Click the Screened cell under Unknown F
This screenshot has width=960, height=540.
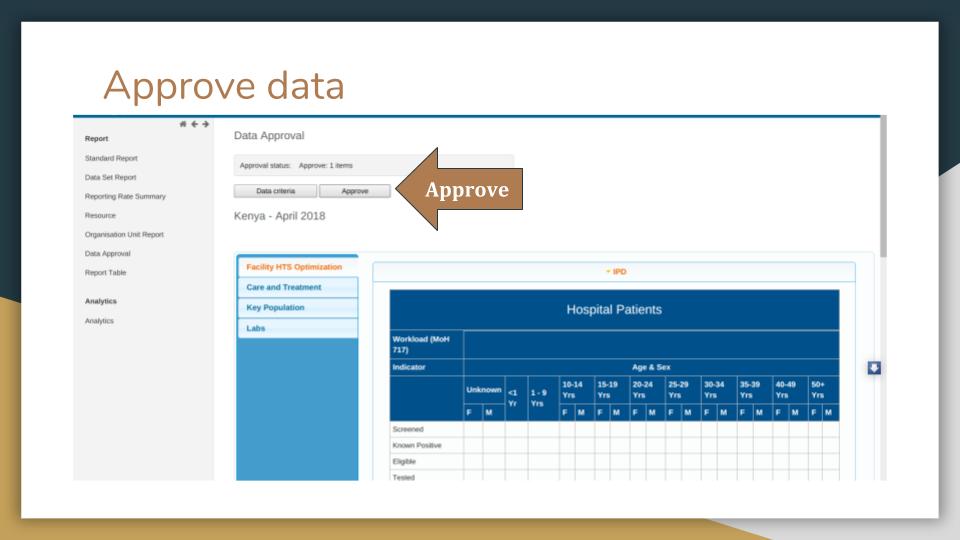(473, 429)
